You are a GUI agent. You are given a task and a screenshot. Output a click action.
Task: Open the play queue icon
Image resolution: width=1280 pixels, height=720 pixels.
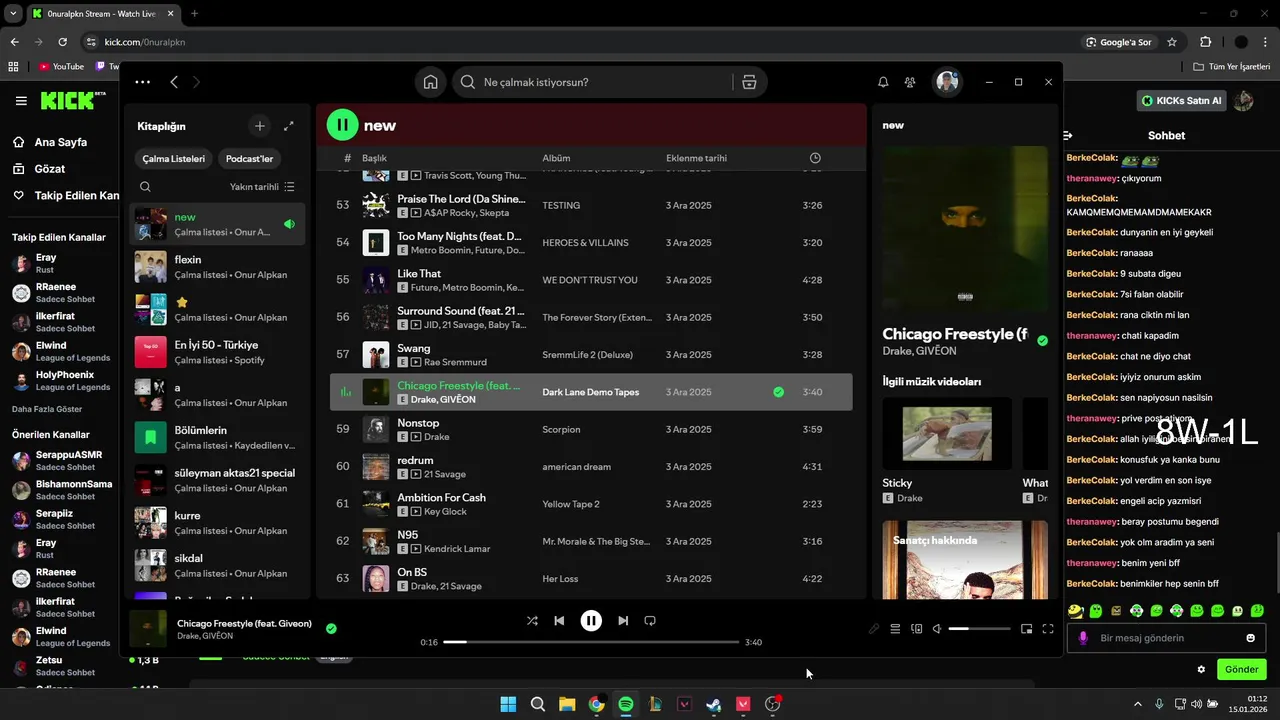pos(895,629)
